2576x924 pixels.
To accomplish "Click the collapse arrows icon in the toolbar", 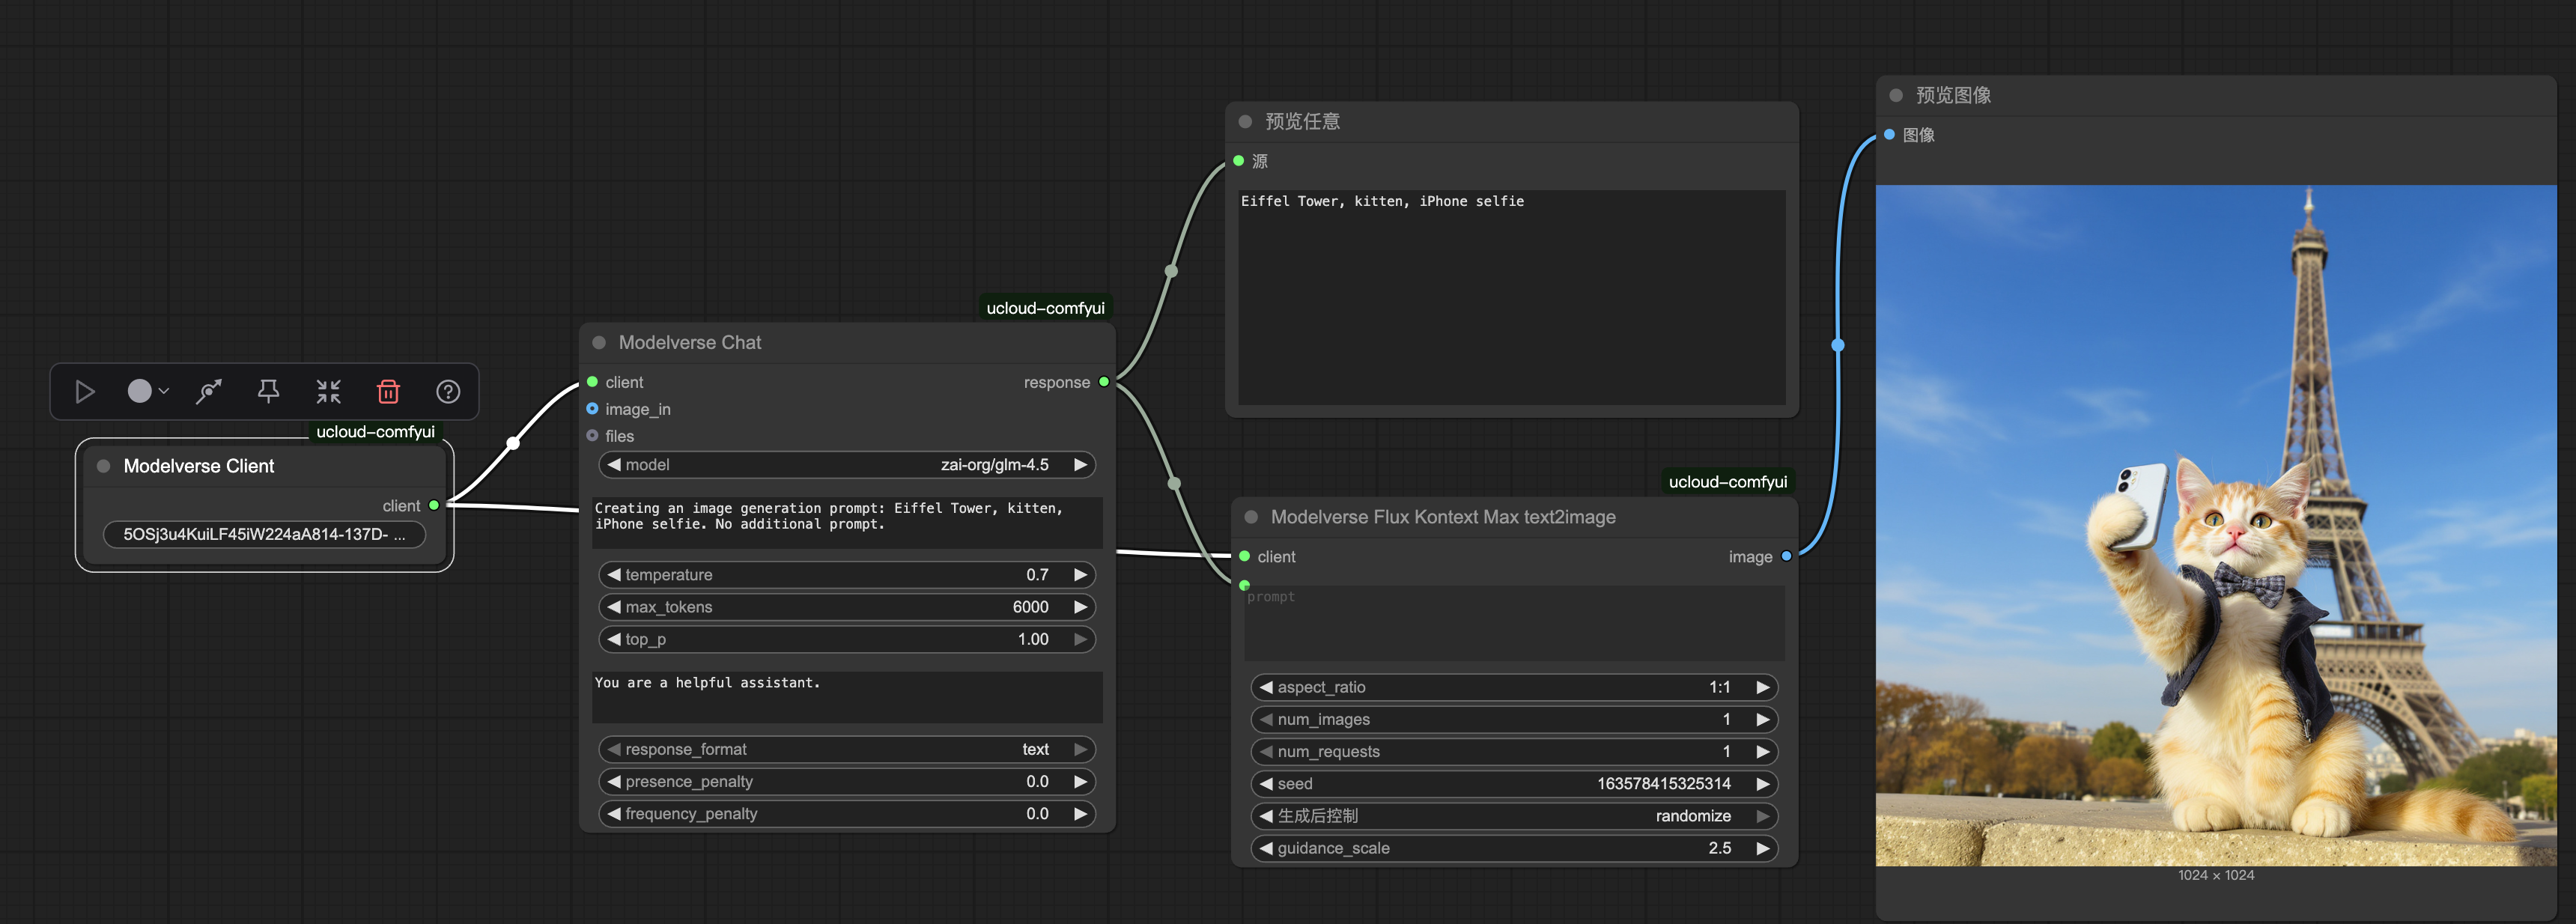I will (x=328, y=392).
